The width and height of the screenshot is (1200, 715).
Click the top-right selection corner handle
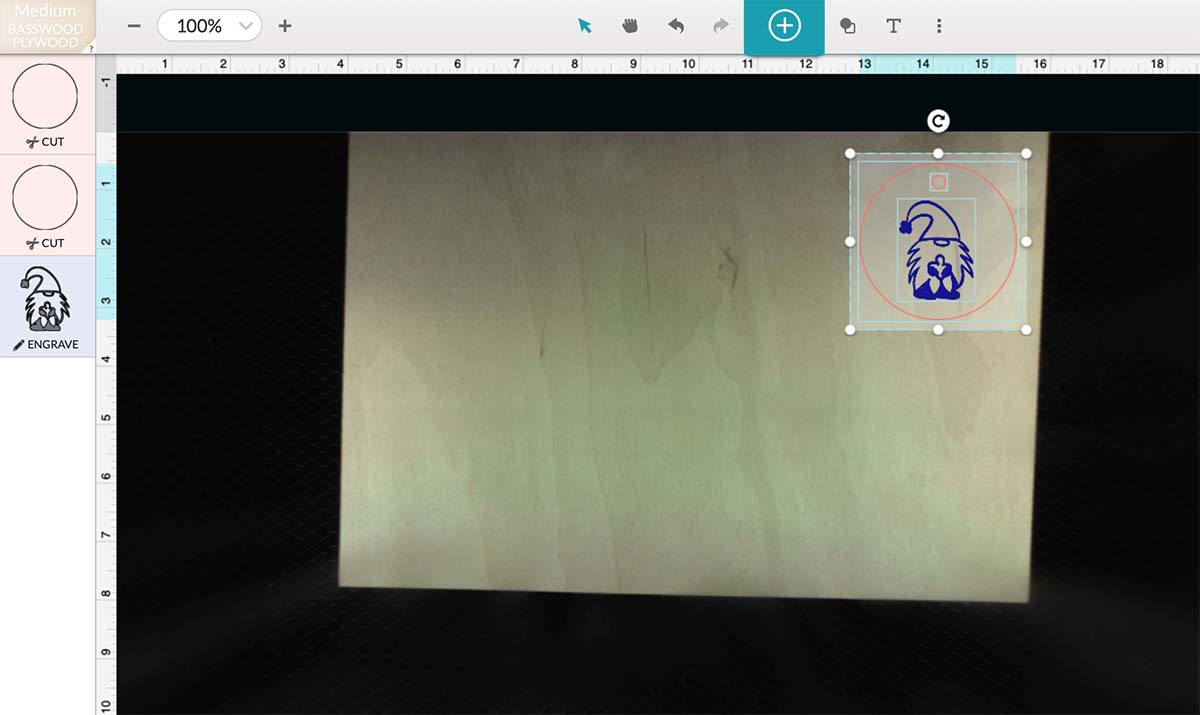1026,154
